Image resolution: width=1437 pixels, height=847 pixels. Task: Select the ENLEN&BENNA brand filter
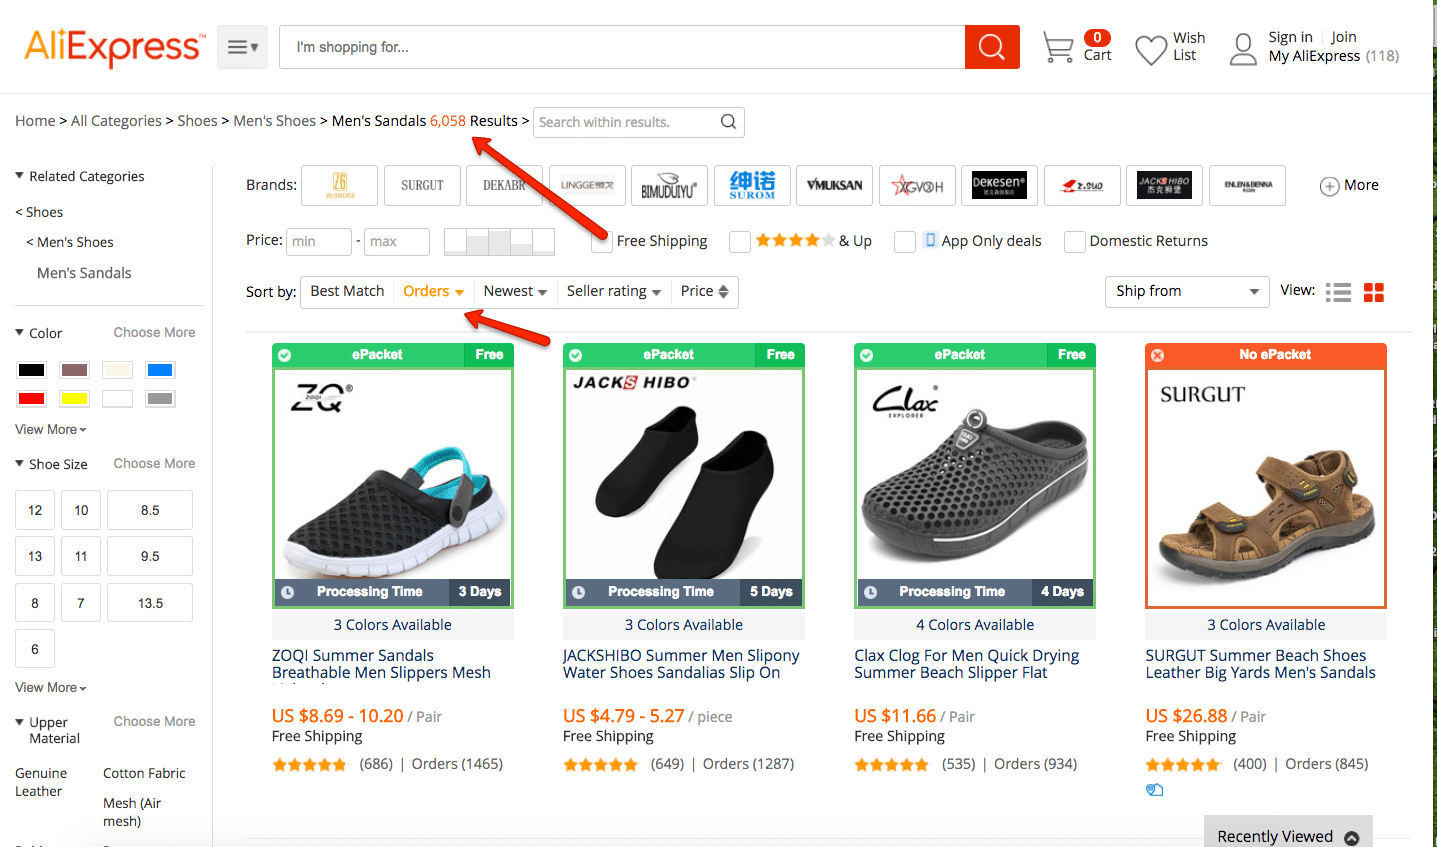coord(1247,186)
